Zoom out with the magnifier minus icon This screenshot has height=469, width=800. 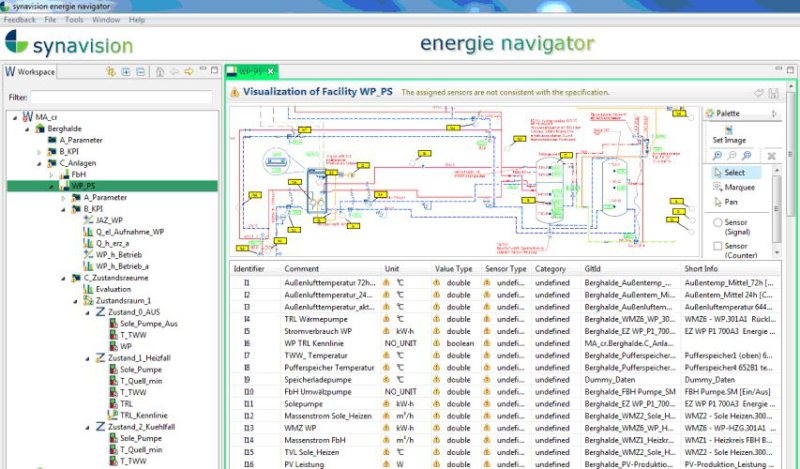pos(732,156)
